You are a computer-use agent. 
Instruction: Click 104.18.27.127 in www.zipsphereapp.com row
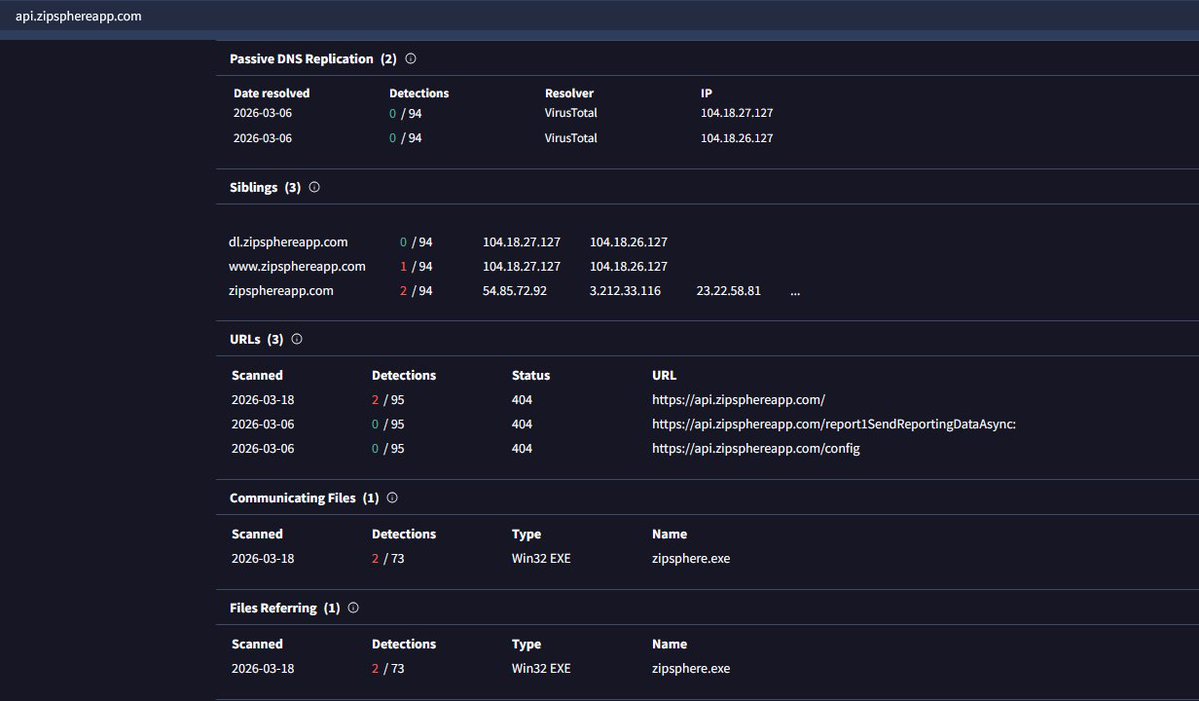click(x=522, y=266)
